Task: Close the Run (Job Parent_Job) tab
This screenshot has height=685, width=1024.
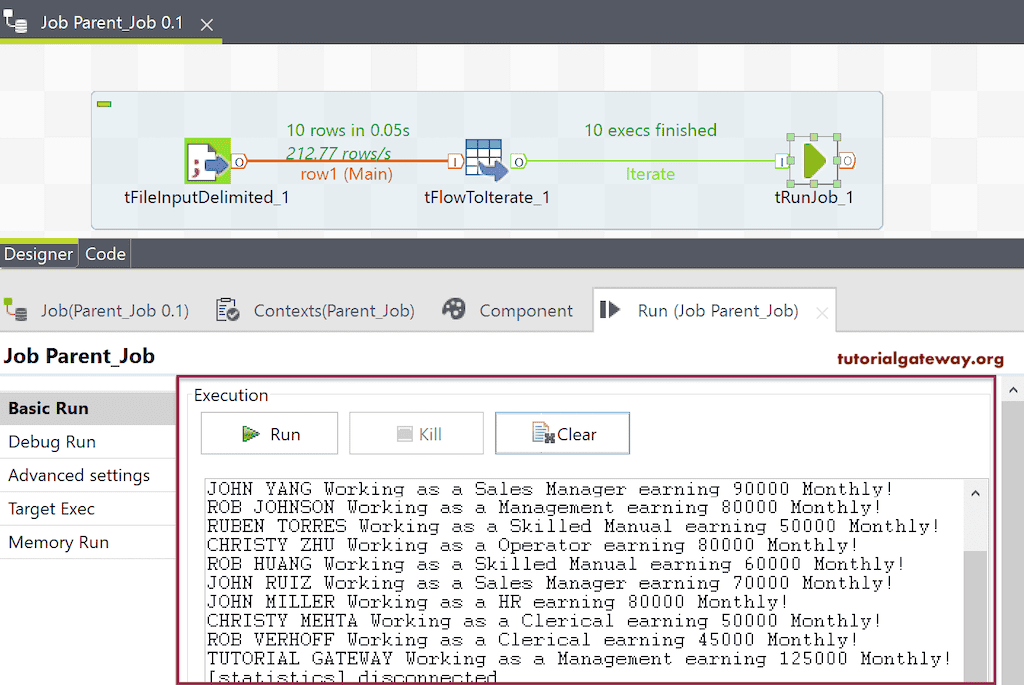Action: [822, 310]
